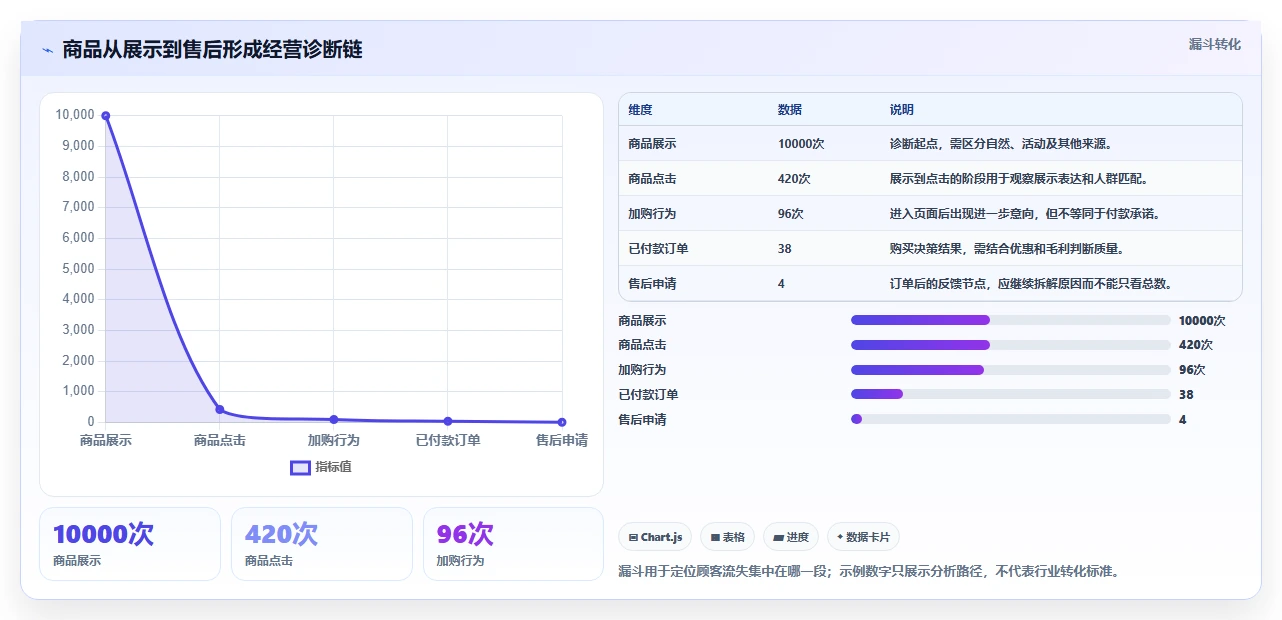This screenshot has height=620, width=1282.
Task: Select the 已付款订单 data point on the chart
Action: click(x=448, y=421)
